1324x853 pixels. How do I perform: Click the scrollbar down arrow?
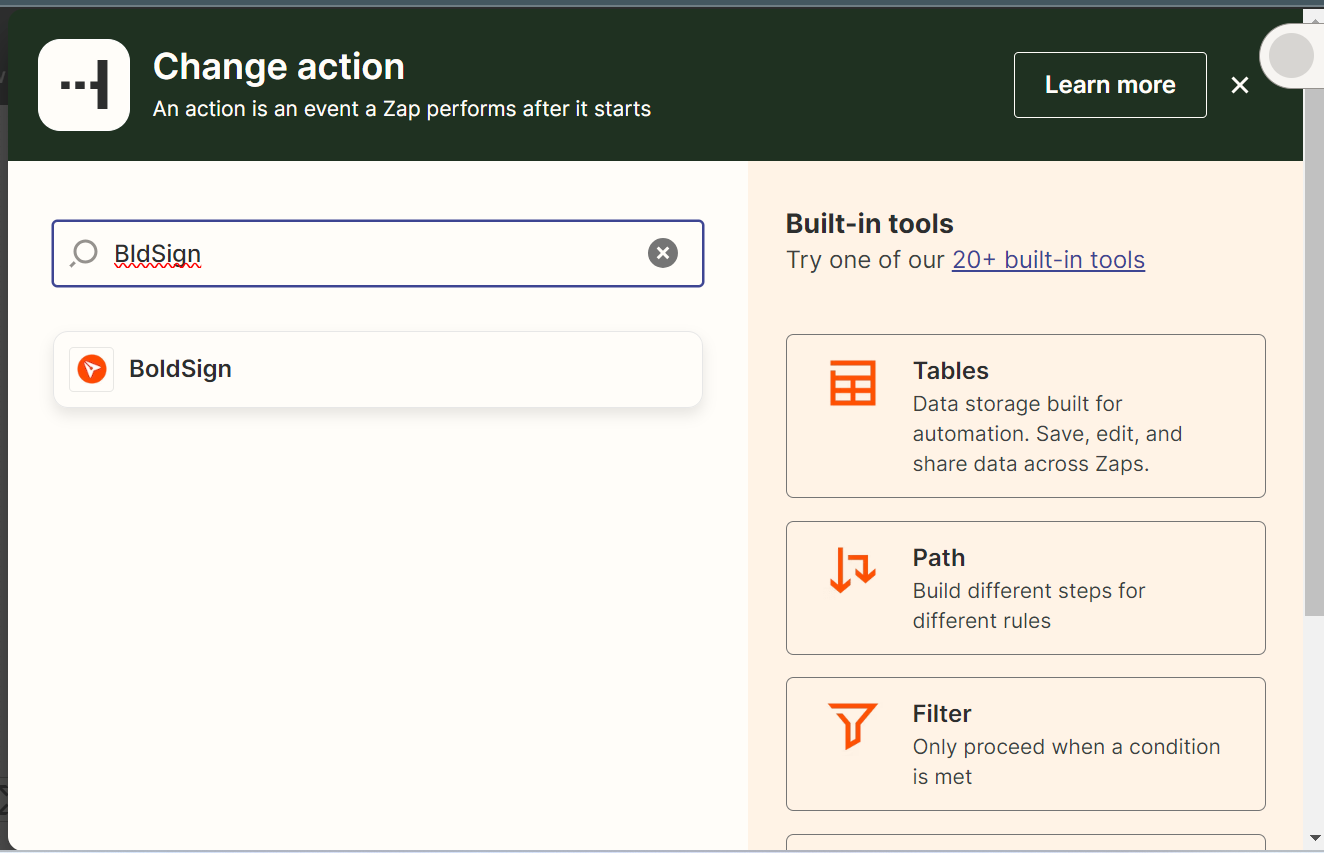coord(1315,838)
